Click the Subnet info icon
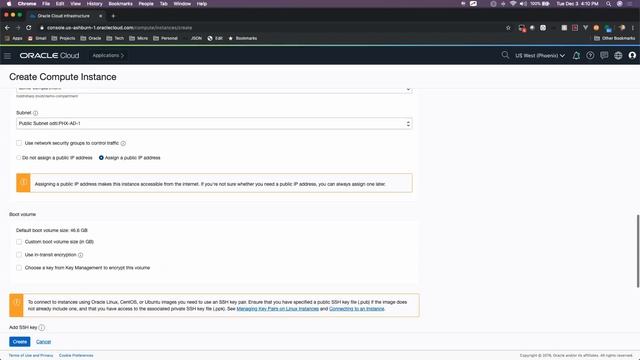 pyautogui.click(x=36, y=113)
